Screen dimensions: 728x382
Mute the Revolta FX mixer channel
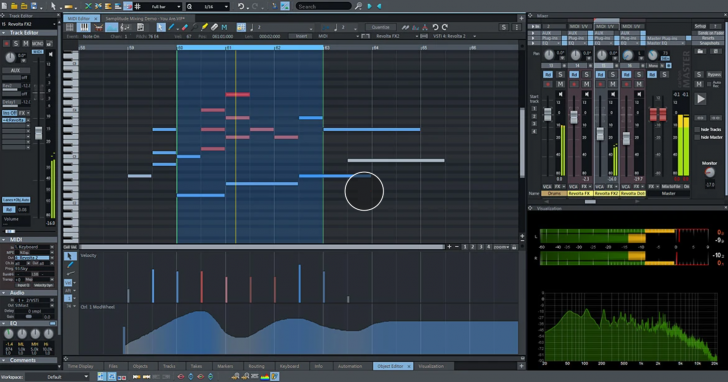click(586, 84)
